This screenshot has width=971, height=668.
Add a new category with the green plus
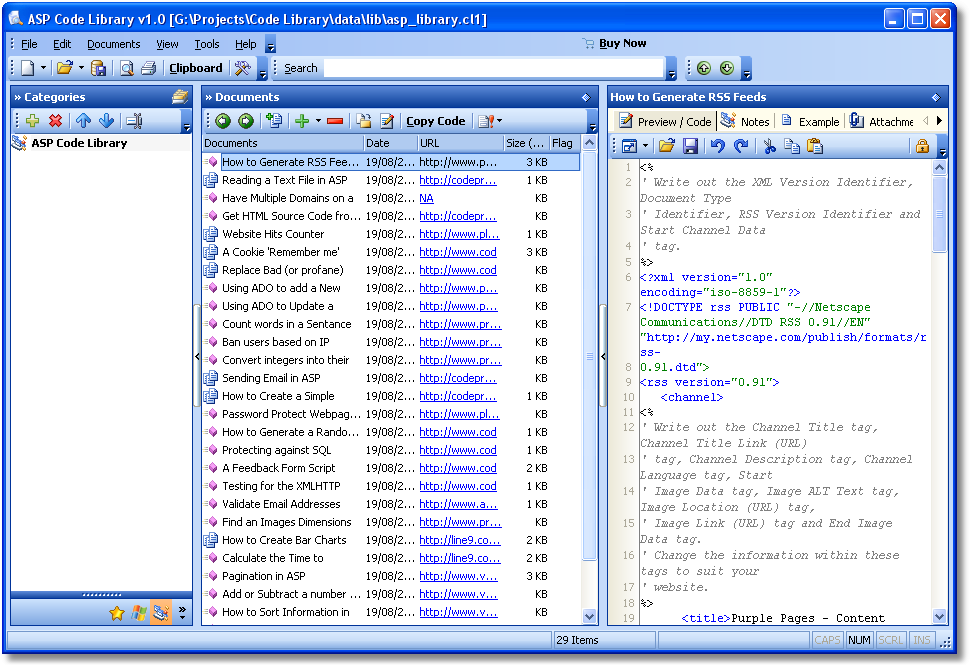33,119
